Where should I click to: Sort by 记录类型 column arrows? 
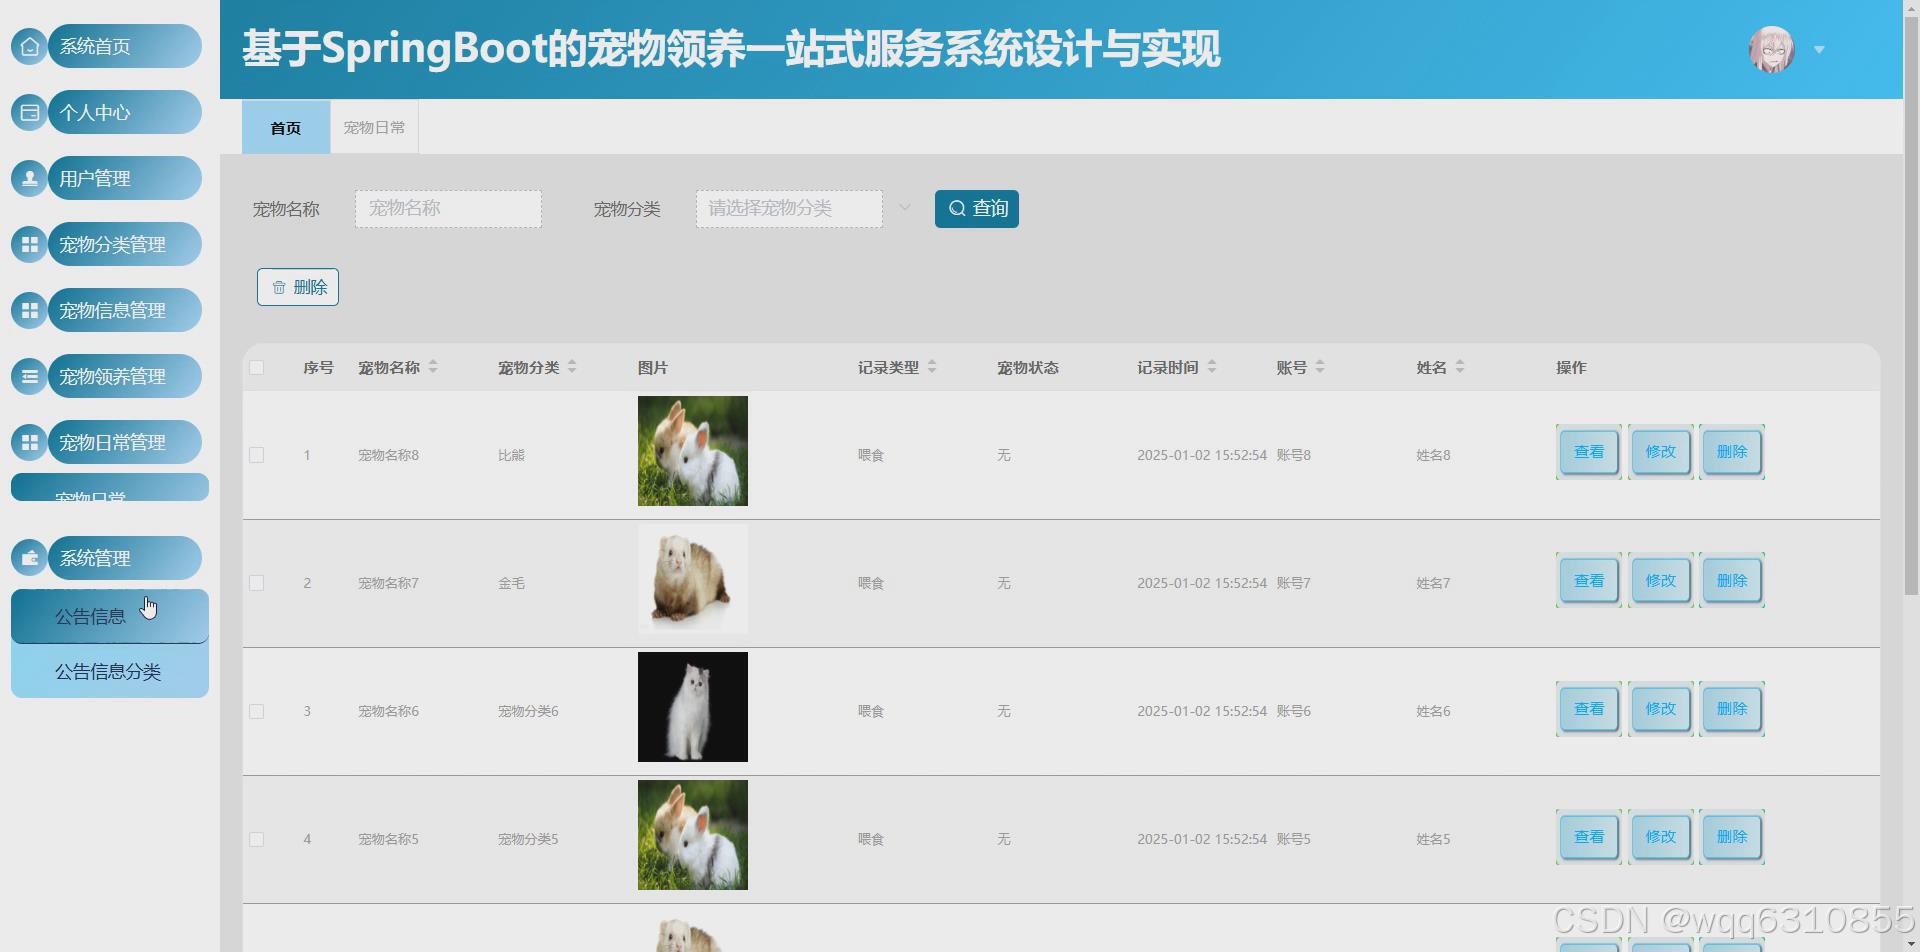coord(932,367)
